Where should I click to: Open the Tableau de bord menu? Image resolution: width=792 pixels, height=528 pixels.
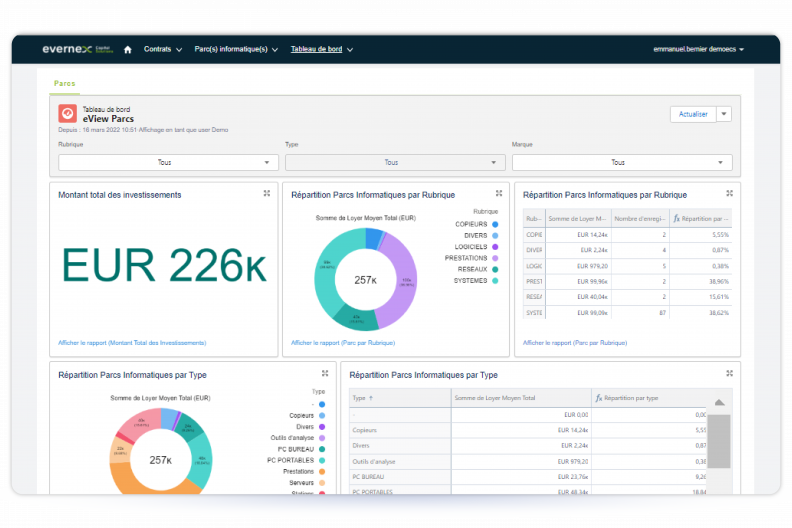[x=322, y=50]
